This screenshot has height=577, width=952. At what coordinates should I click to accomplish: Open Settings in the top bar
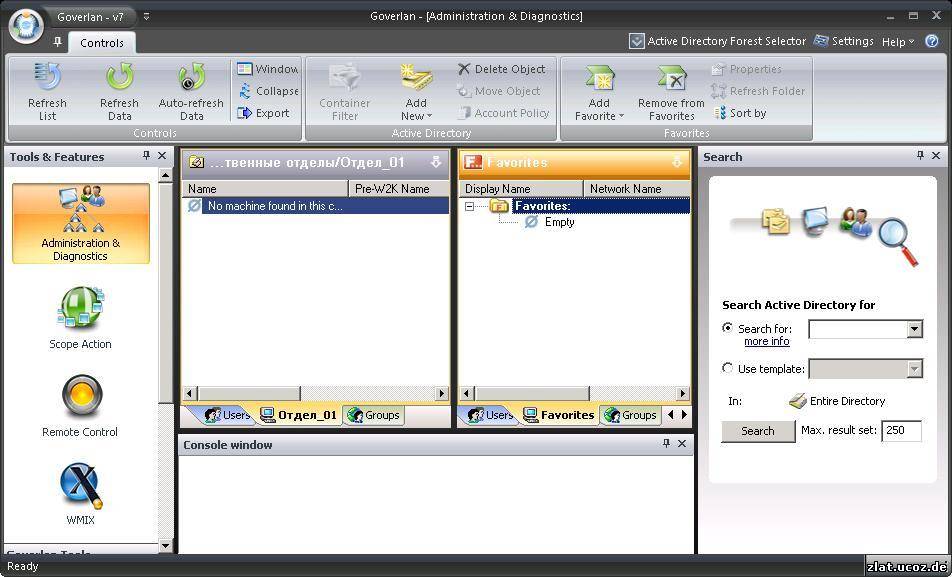click(843, 41)
